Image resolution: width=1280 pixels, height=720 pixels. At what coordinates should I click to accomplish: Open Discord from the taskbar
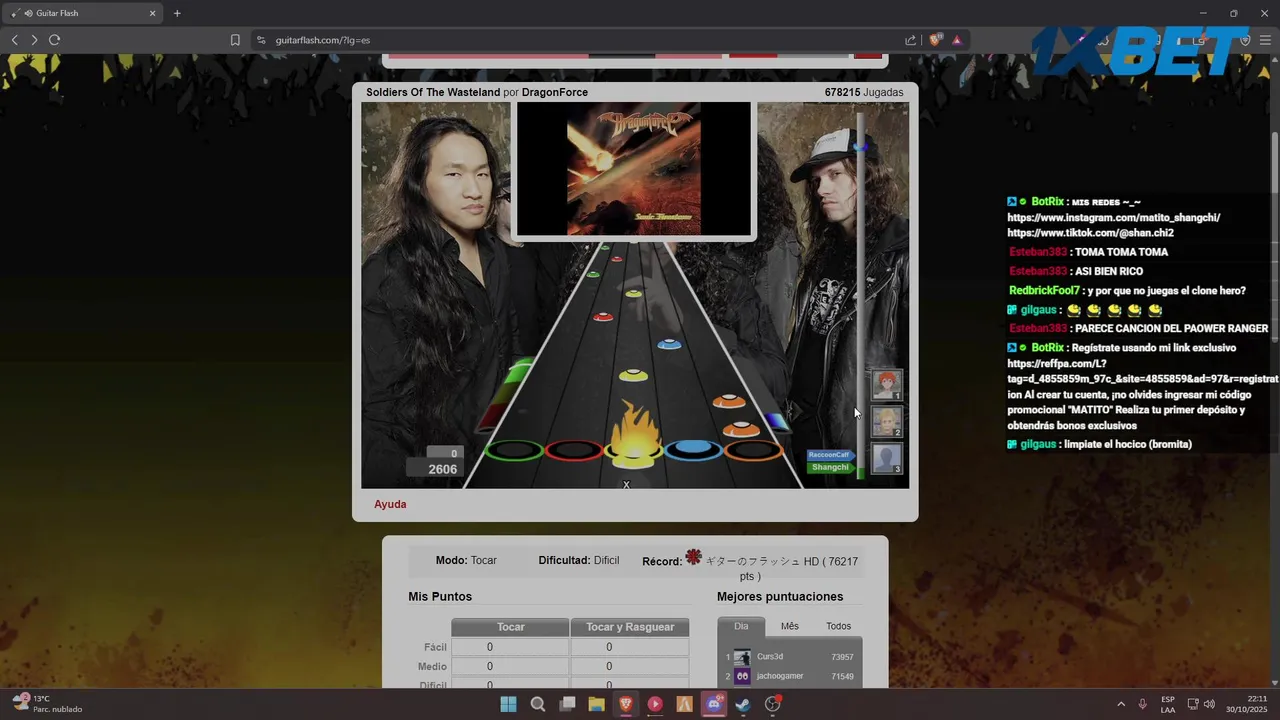coord(714,704)
